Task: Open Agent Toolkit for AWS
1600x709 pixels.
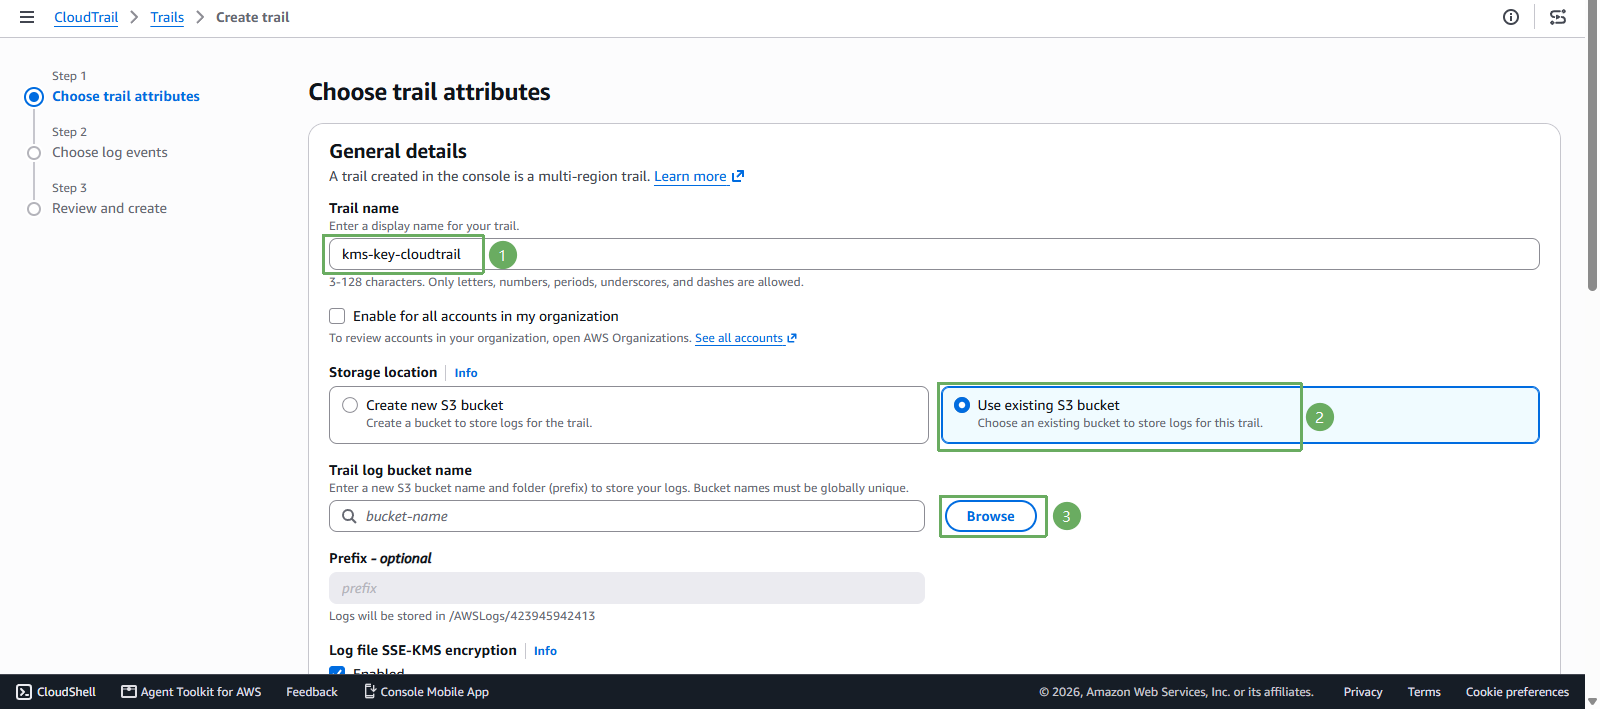Action: 191,692
